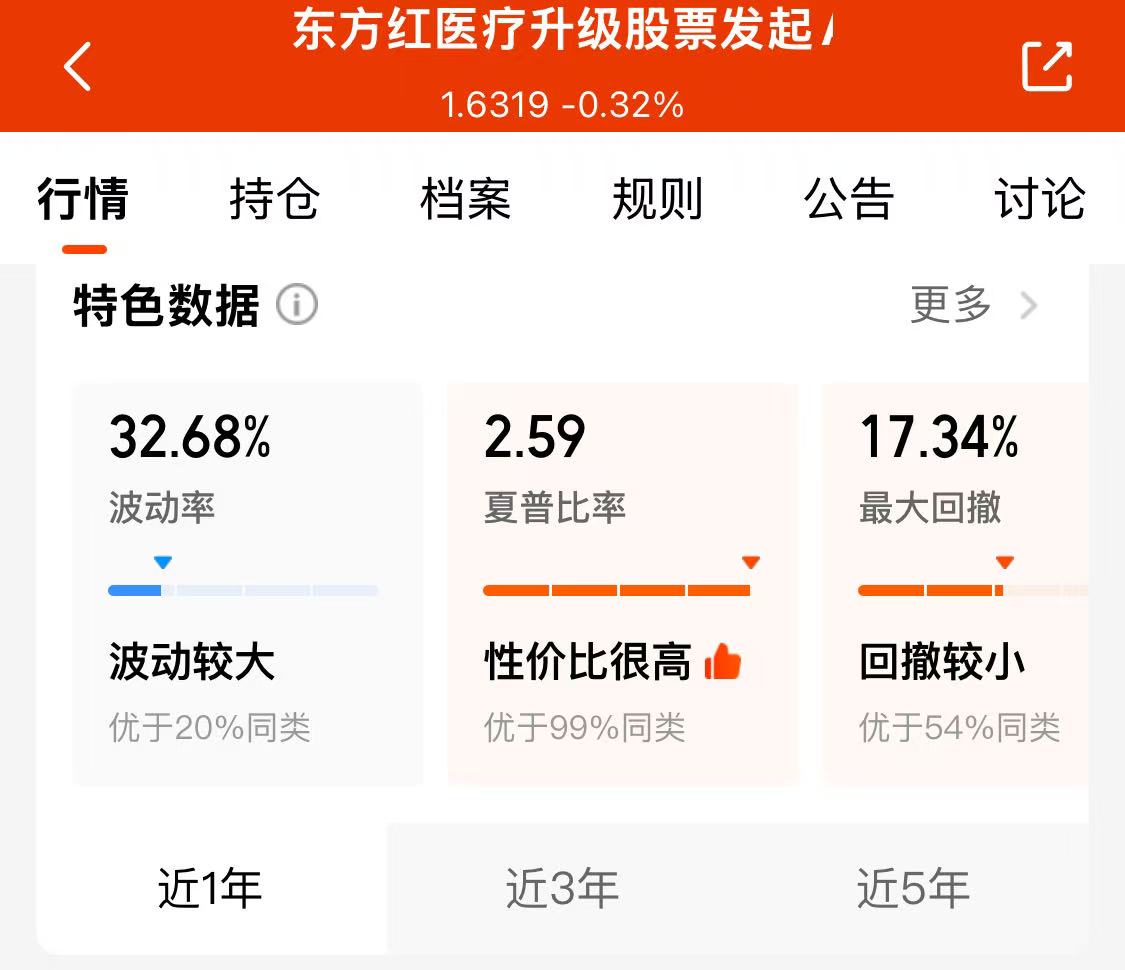Open the info icon beside 特色数据
The image size is (1125, 970).
(297, 305)
